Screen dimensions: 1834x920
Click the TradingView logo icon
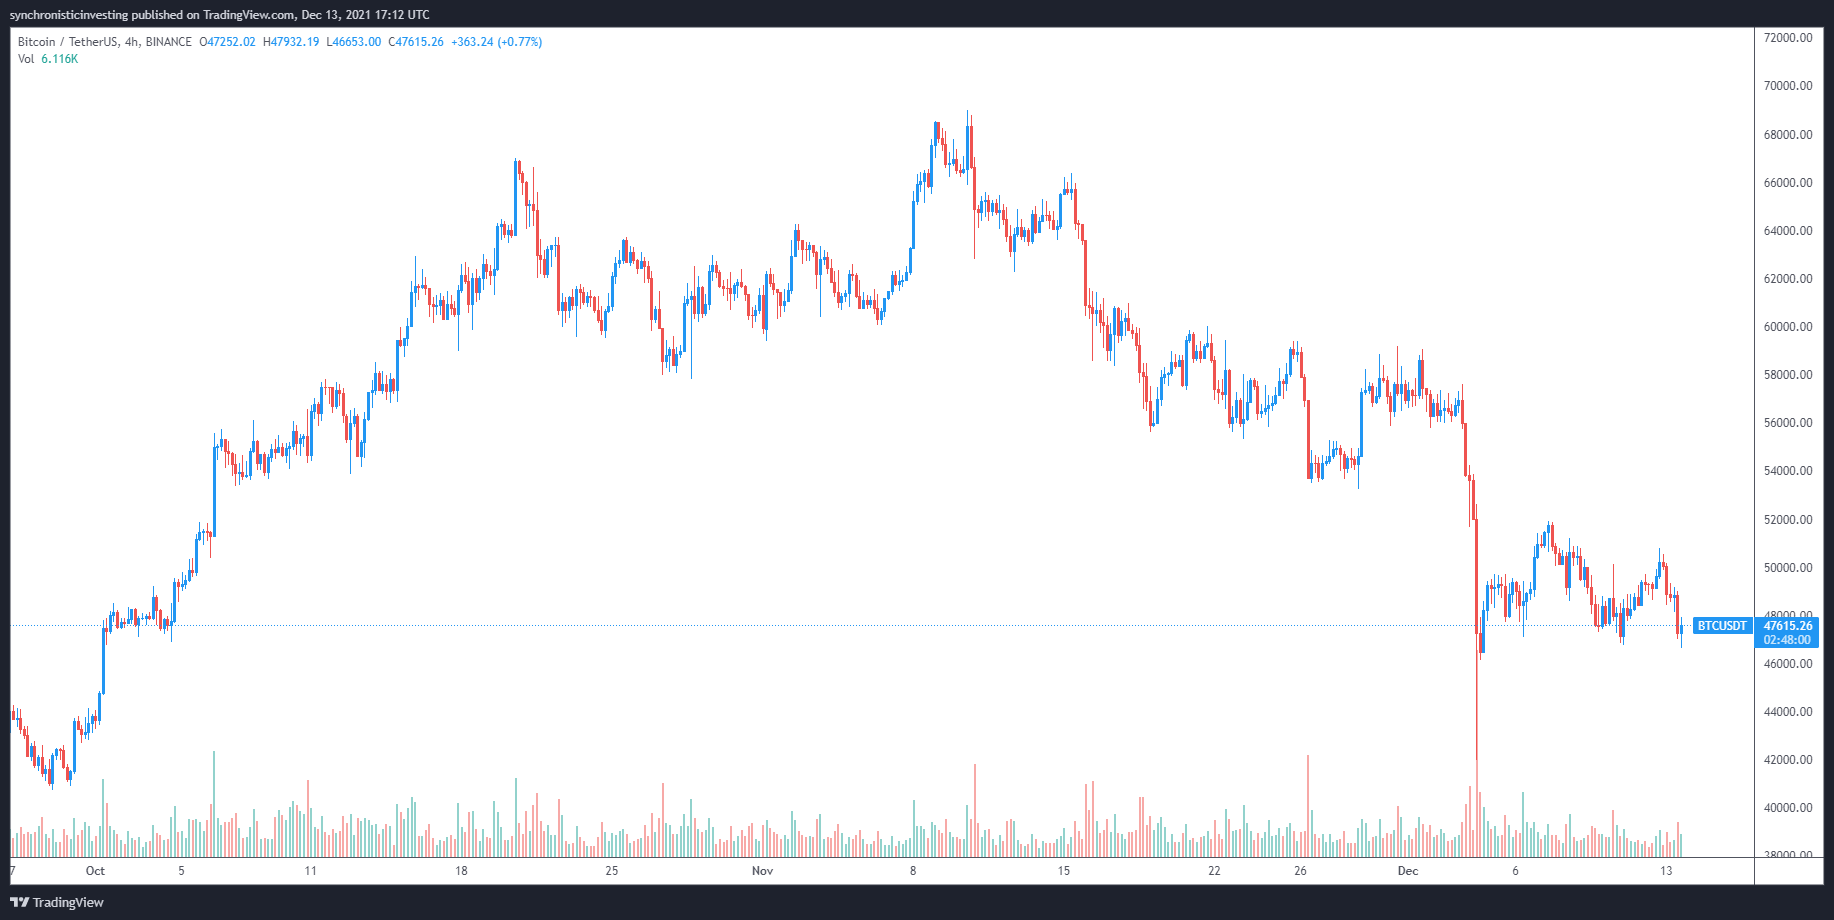(19, 902)
